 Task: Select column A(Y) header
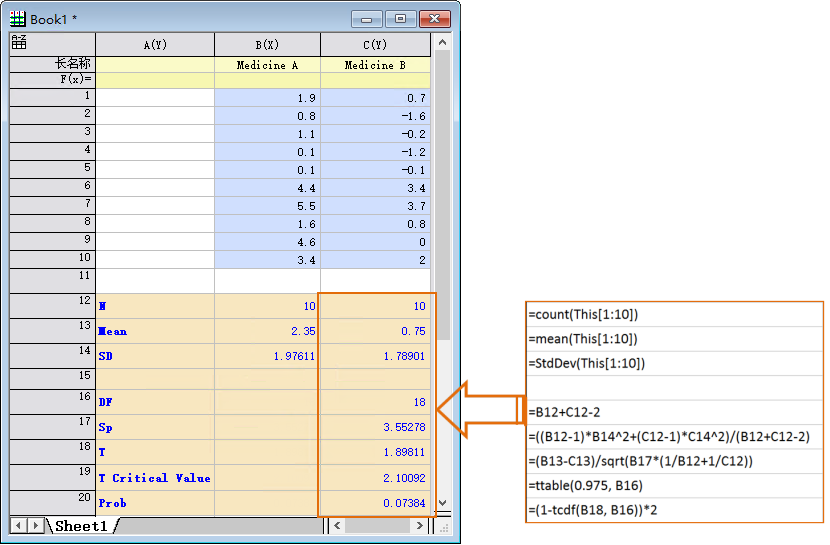click(155, 45)
